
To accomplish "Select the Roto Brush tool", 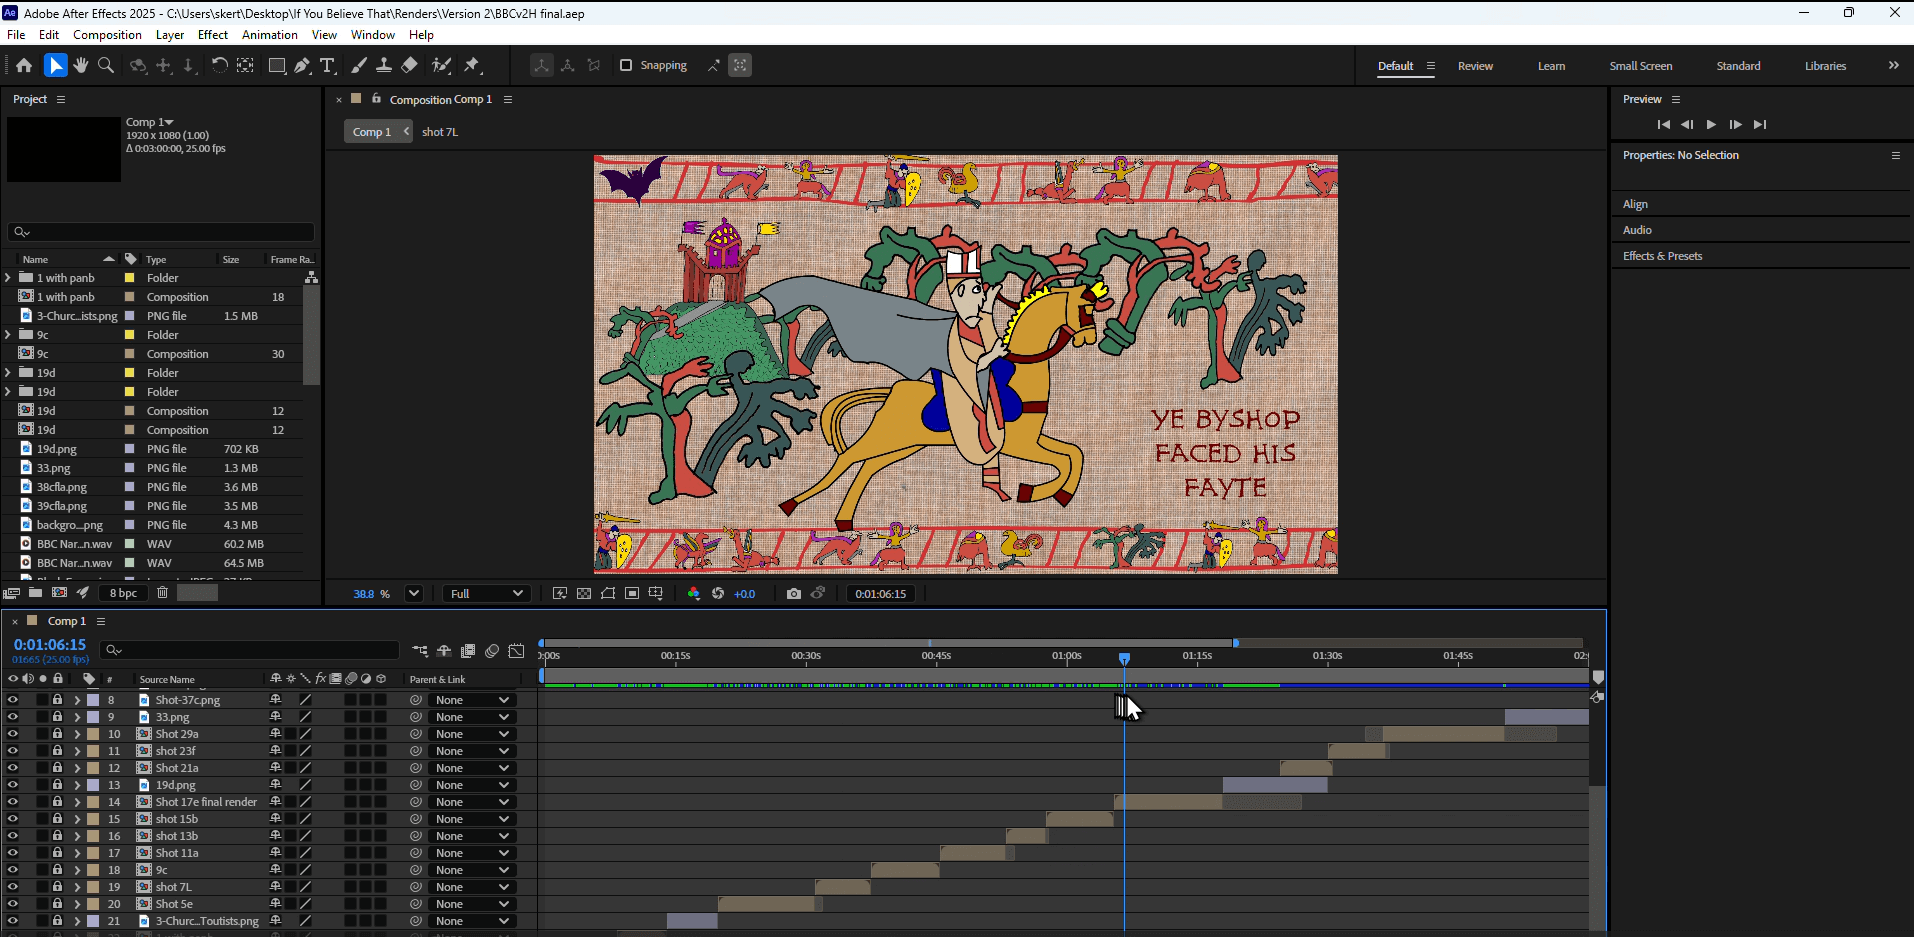I will click(x=441, y=65).
